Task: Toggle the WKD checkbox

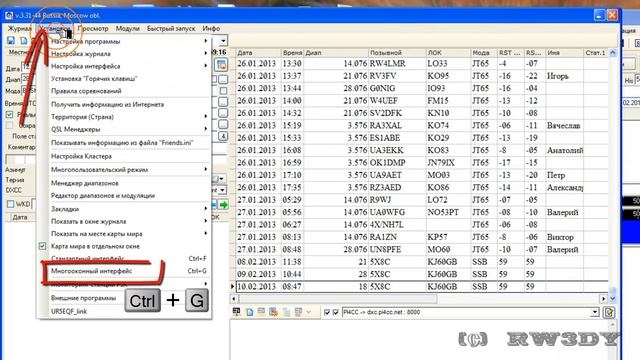Action: click(x=11, y=204)
